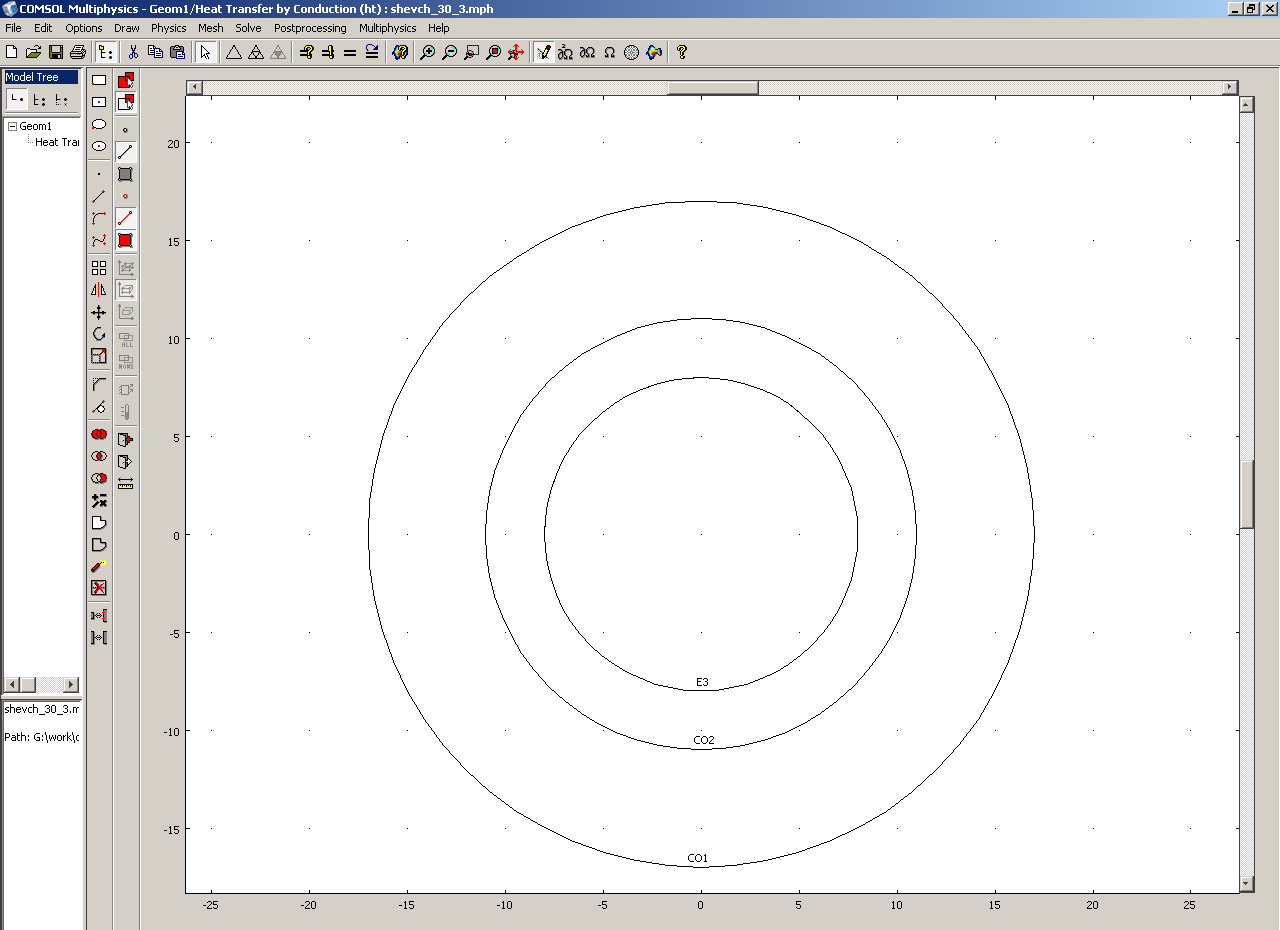Toggle the Model Tree button in toolbar
Screen dimensions: 1280x930
105,52
